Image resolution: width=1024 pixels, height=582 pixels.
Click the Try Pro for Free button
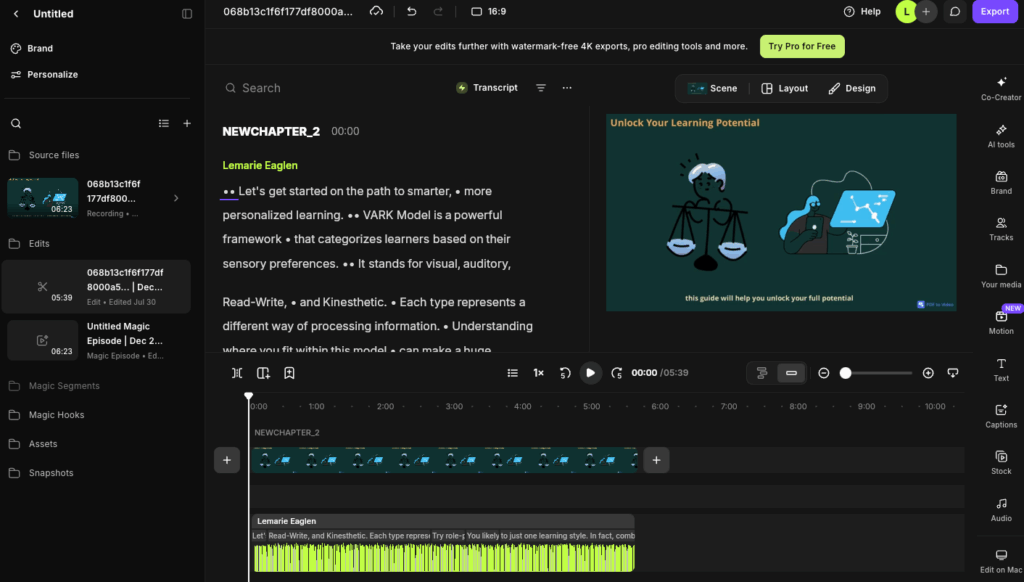point(802,46)
